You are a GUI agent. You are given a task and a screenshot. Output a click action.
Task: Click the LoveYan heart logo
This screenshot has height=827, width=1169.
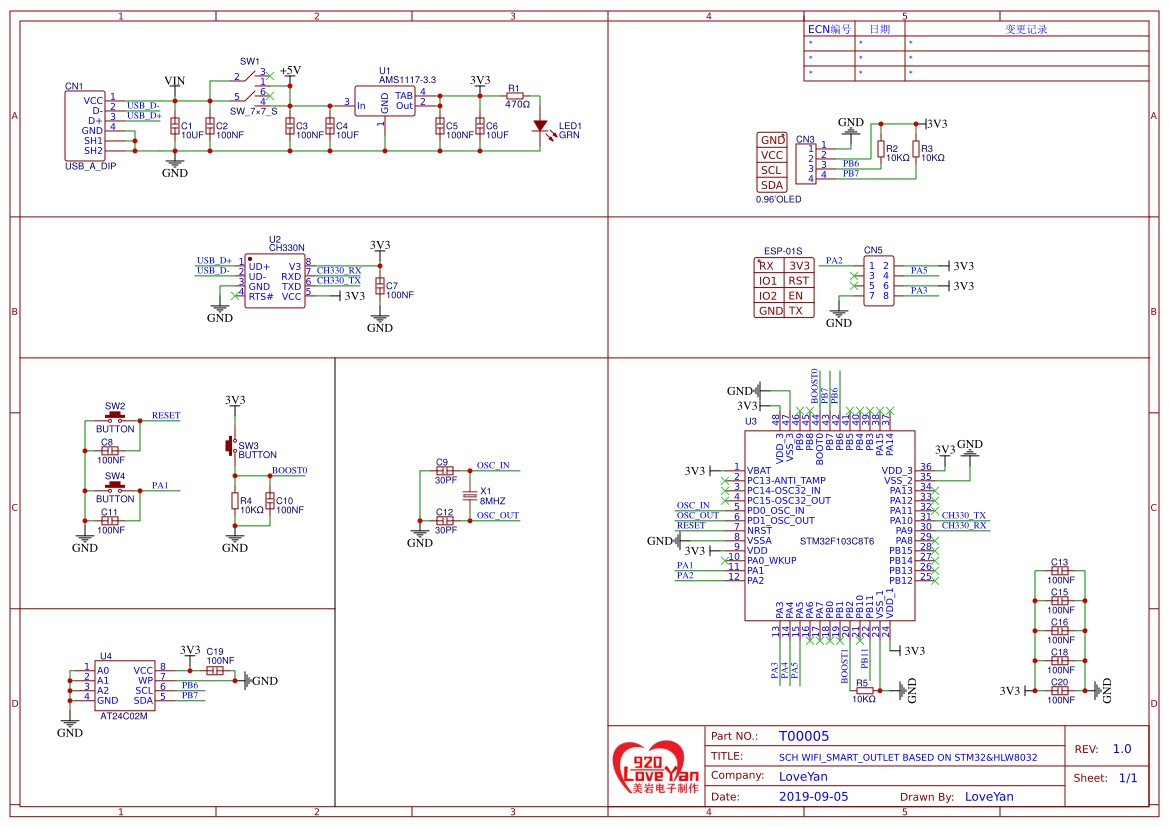(x=655, y=767)
